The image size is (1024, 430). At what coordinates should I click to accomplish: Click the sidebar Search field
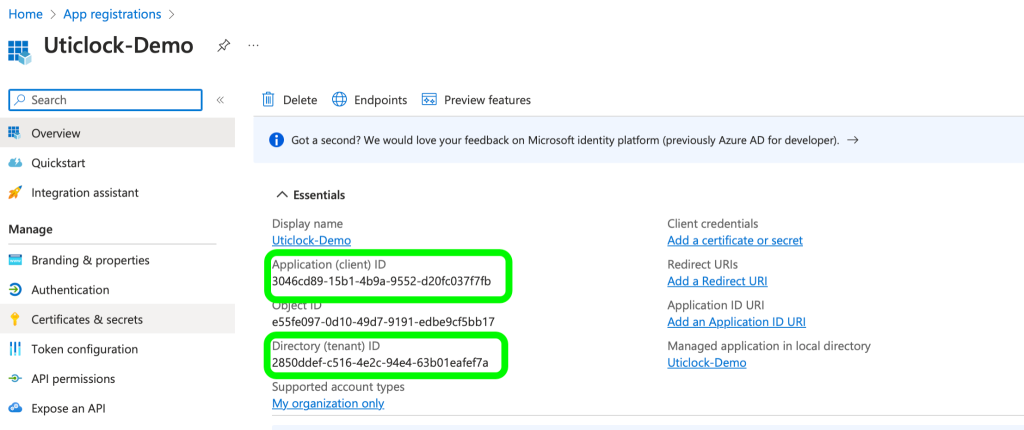click(105, 100)
